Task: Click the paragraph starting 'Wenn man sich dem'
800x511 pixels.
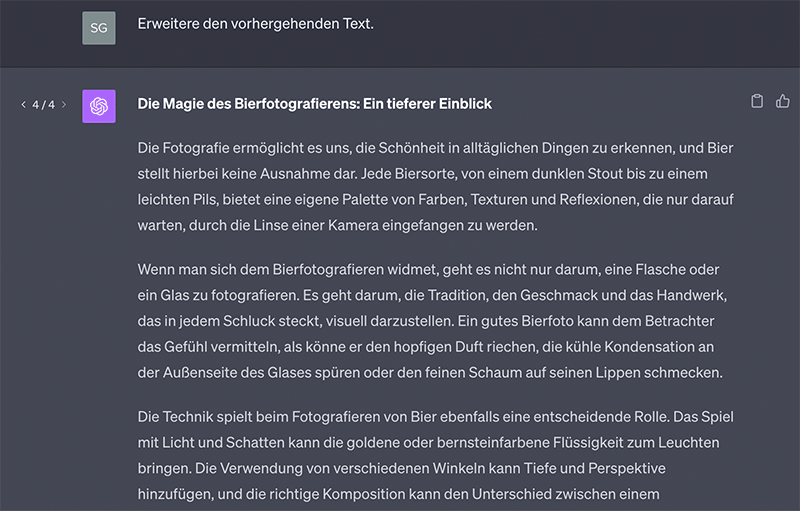Action: pyautogui.click(x=432, y=321)
